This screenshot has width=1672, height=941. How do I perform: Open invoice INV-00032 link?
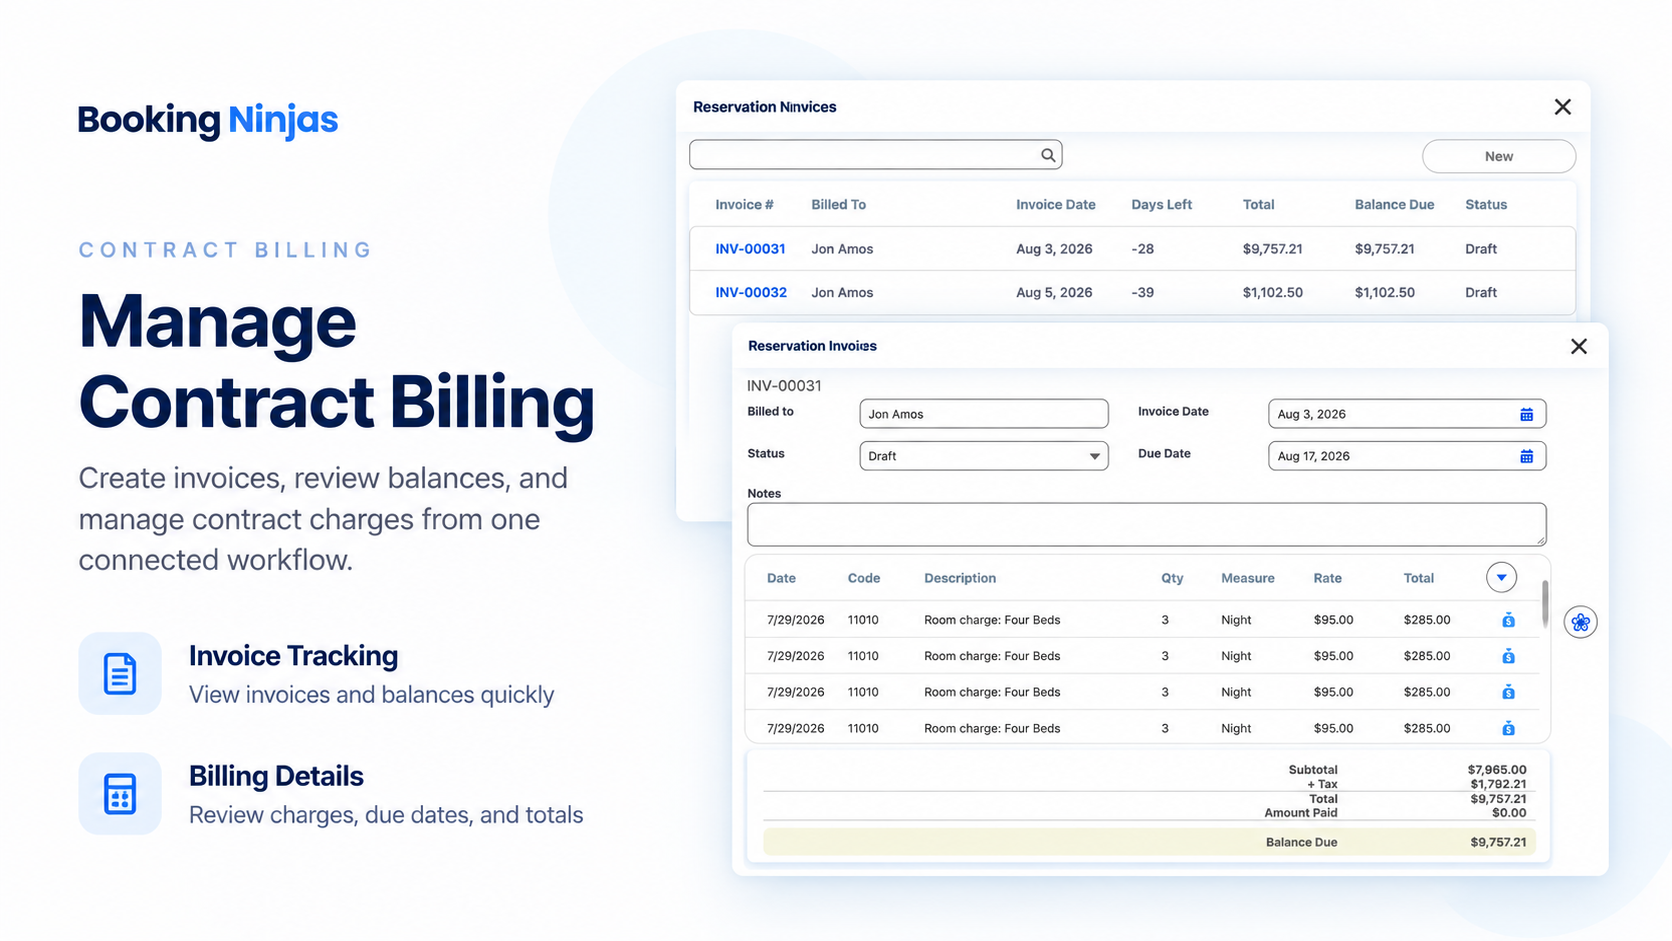750,293
